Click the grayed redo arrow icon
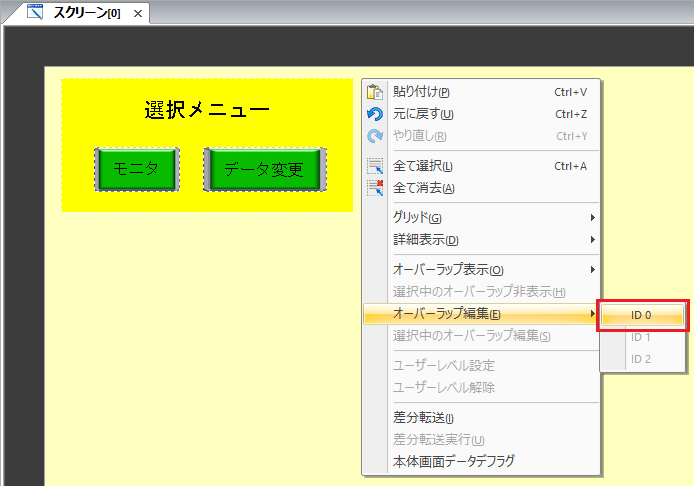Screen dimensions: 694x486 (x=375, y=136)
